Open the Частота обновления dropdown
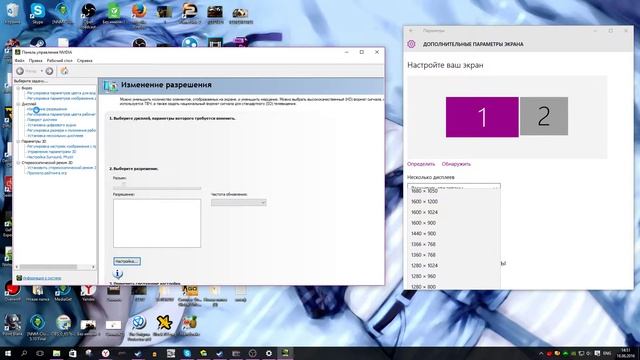The image size is (640, 360). pos(239,202)
